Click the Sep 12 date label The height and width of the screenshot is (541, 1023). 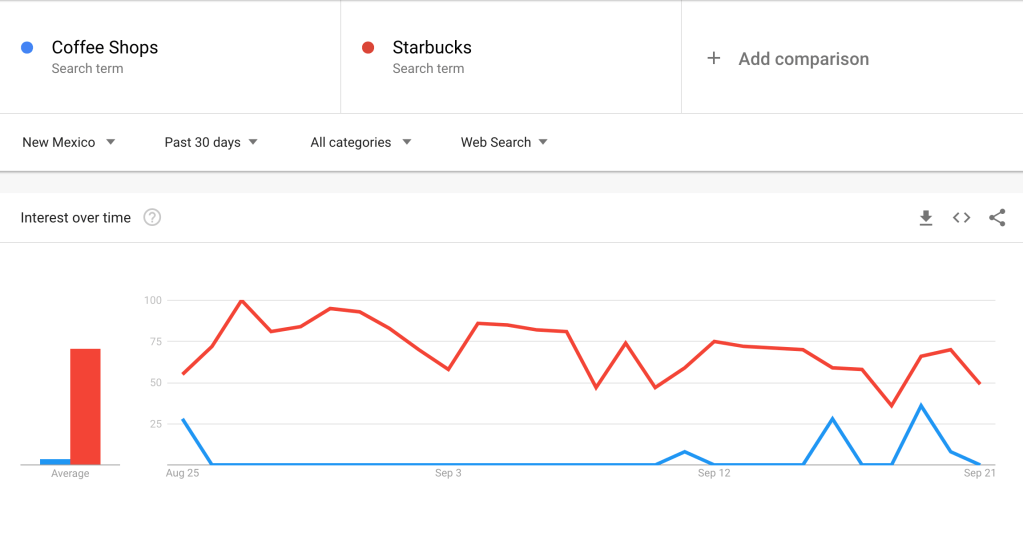[x=714, y=473]
